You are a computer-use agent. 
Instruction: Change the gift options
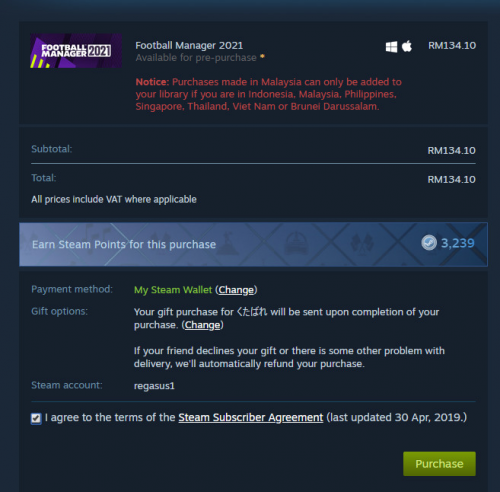pyautogui.click(x=203, y=325)
